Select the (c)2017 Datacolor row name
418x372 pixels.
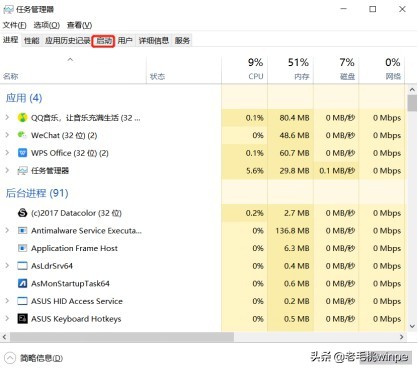pos(76,213)
